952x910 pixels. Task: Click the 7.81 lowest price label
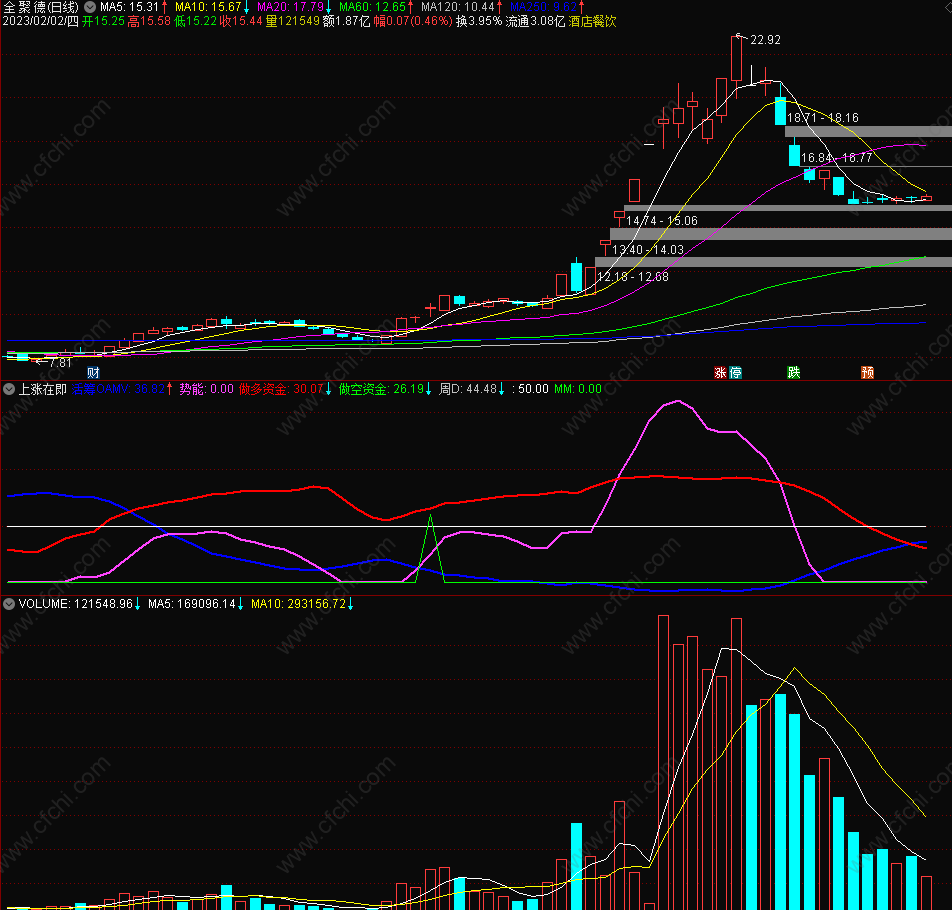point(61,363)
